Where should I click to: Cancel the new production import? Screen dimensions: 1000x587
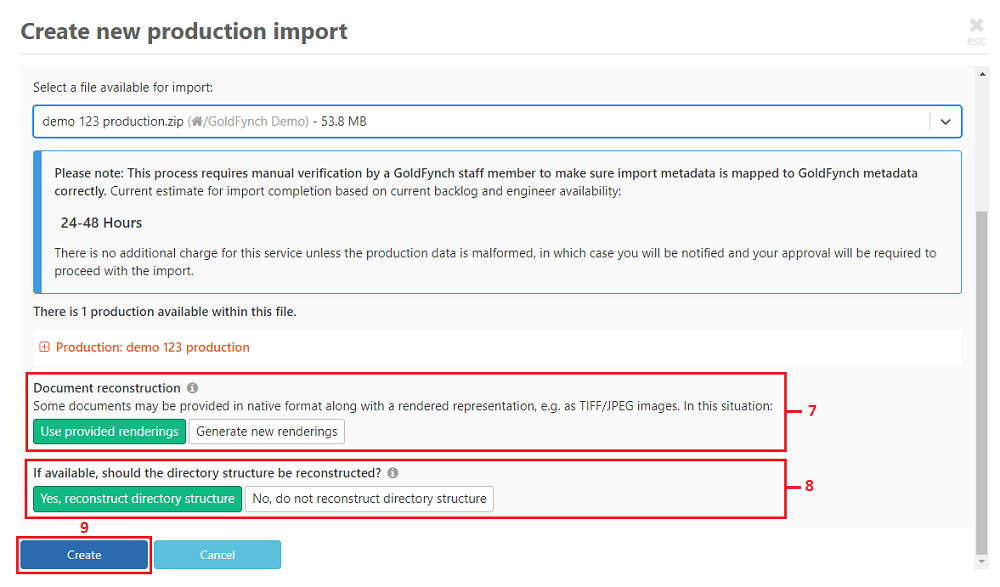coord(217,554)
